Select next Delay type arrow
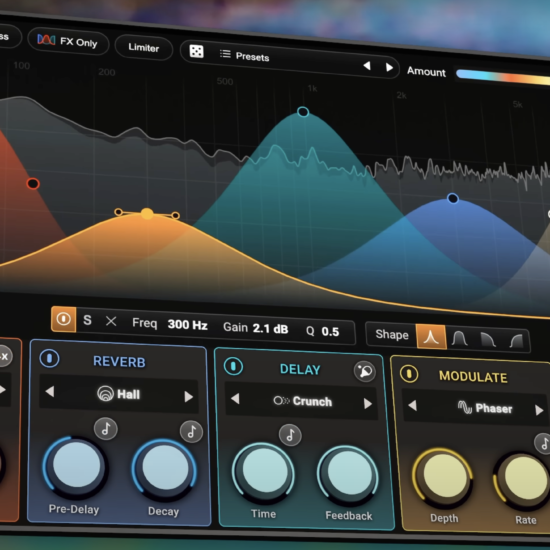550x550 pixels. coord(367,403)
